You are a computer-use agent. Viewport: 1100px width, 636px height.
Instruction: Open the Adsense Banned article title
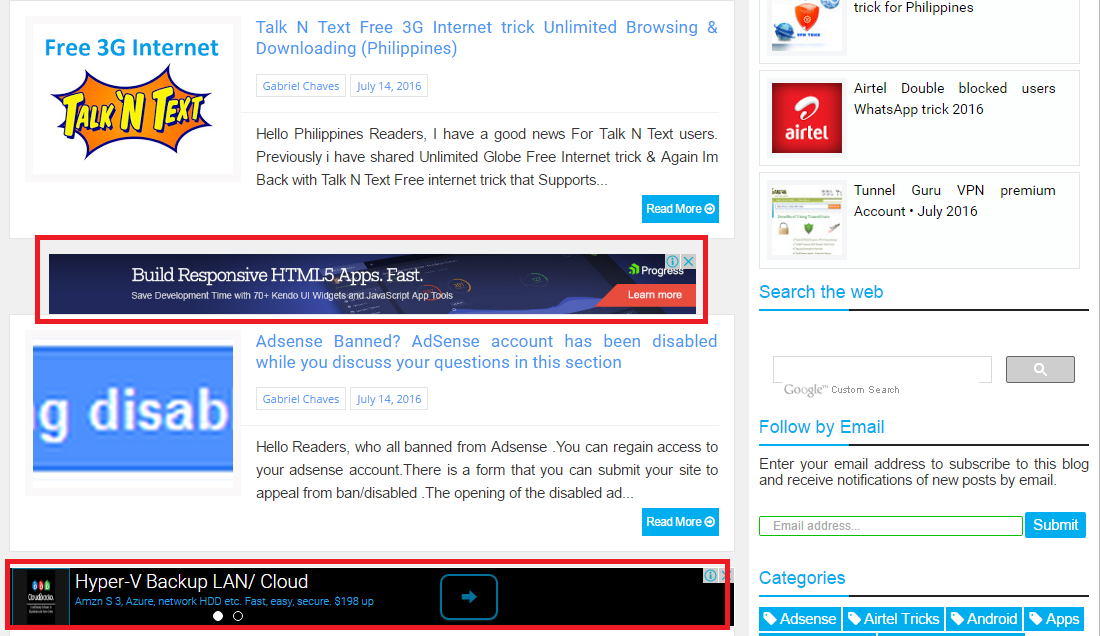(x=486, y=352)
